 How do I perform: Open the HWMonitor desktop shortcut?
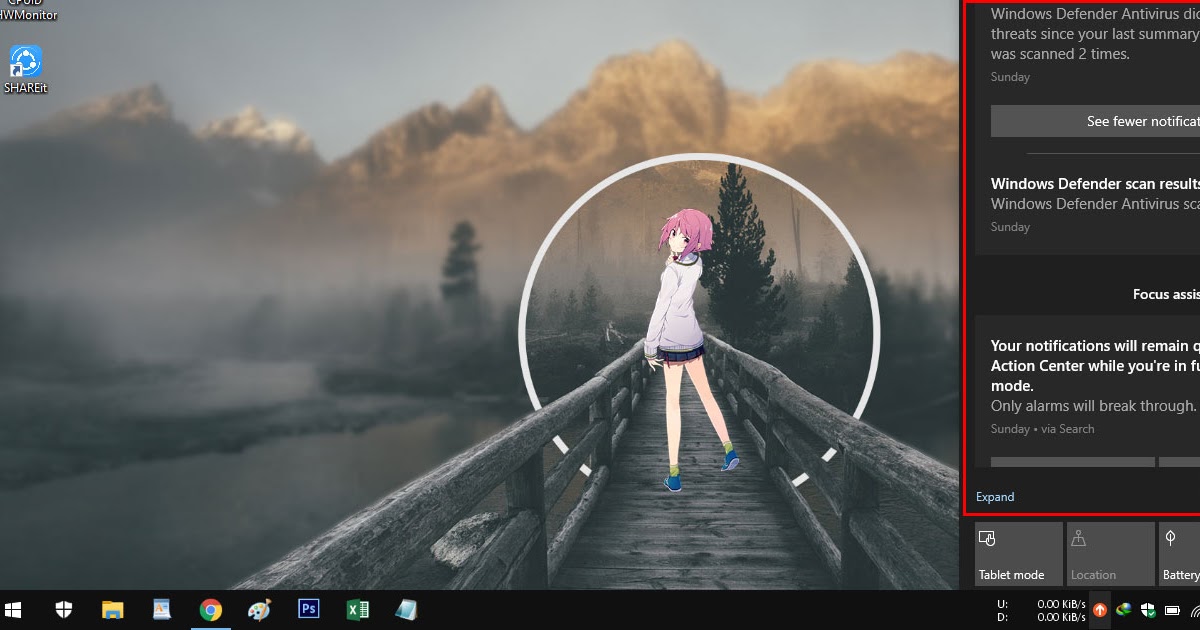(26, 10)
